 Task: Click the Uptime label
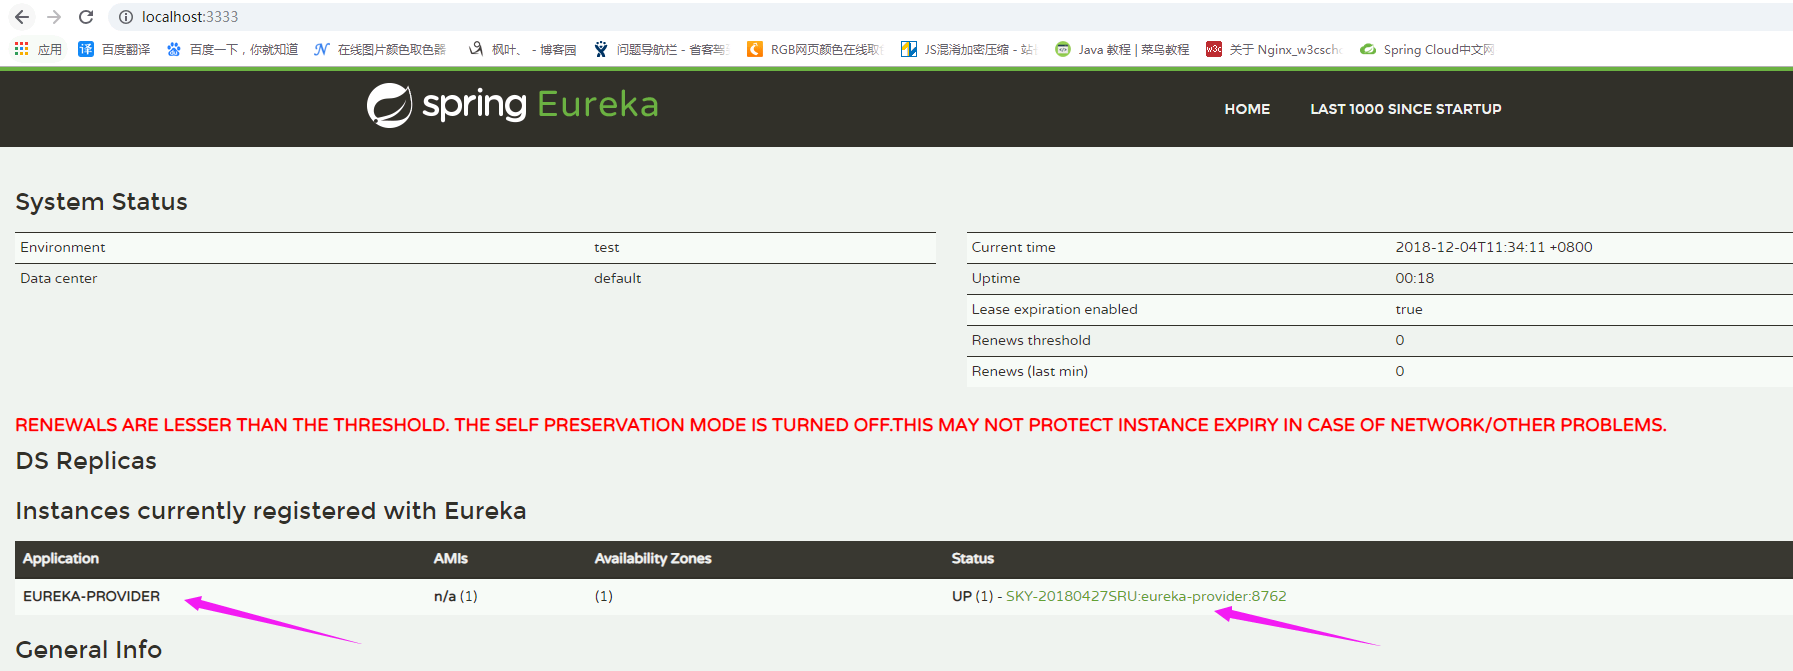(995, 278)
